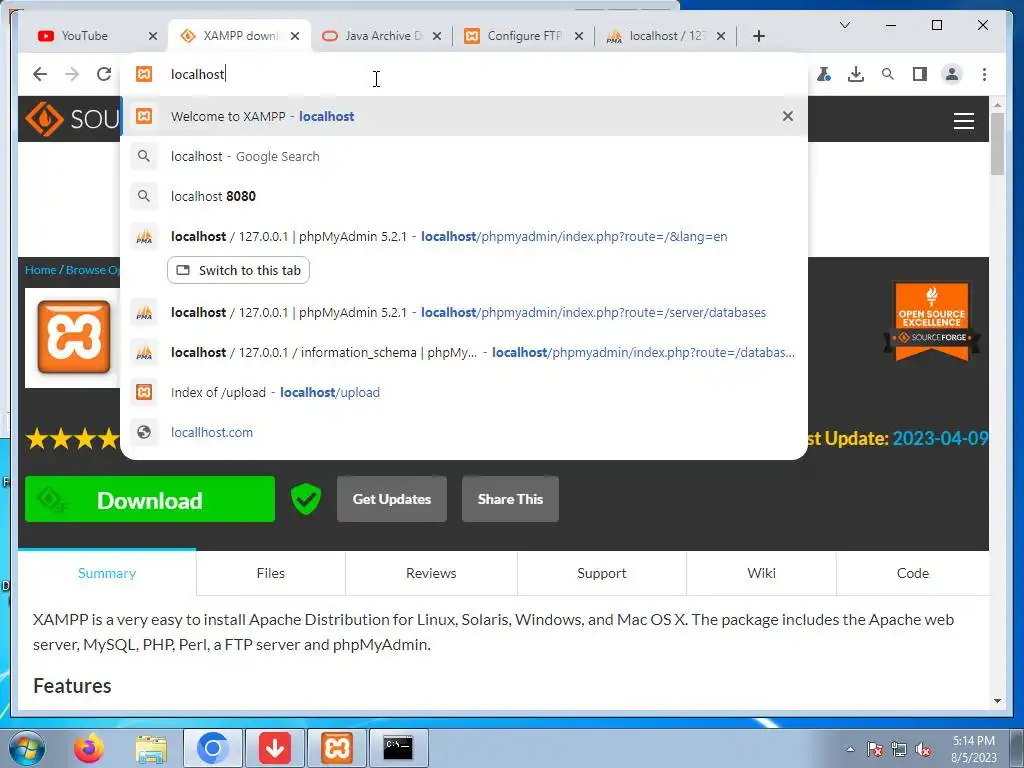Image resolution: width=1024 pixels, height=768 pixels.
Task: Select the phpMyAdmin server/databases suggestion
Action: click(x=464, y=313)
